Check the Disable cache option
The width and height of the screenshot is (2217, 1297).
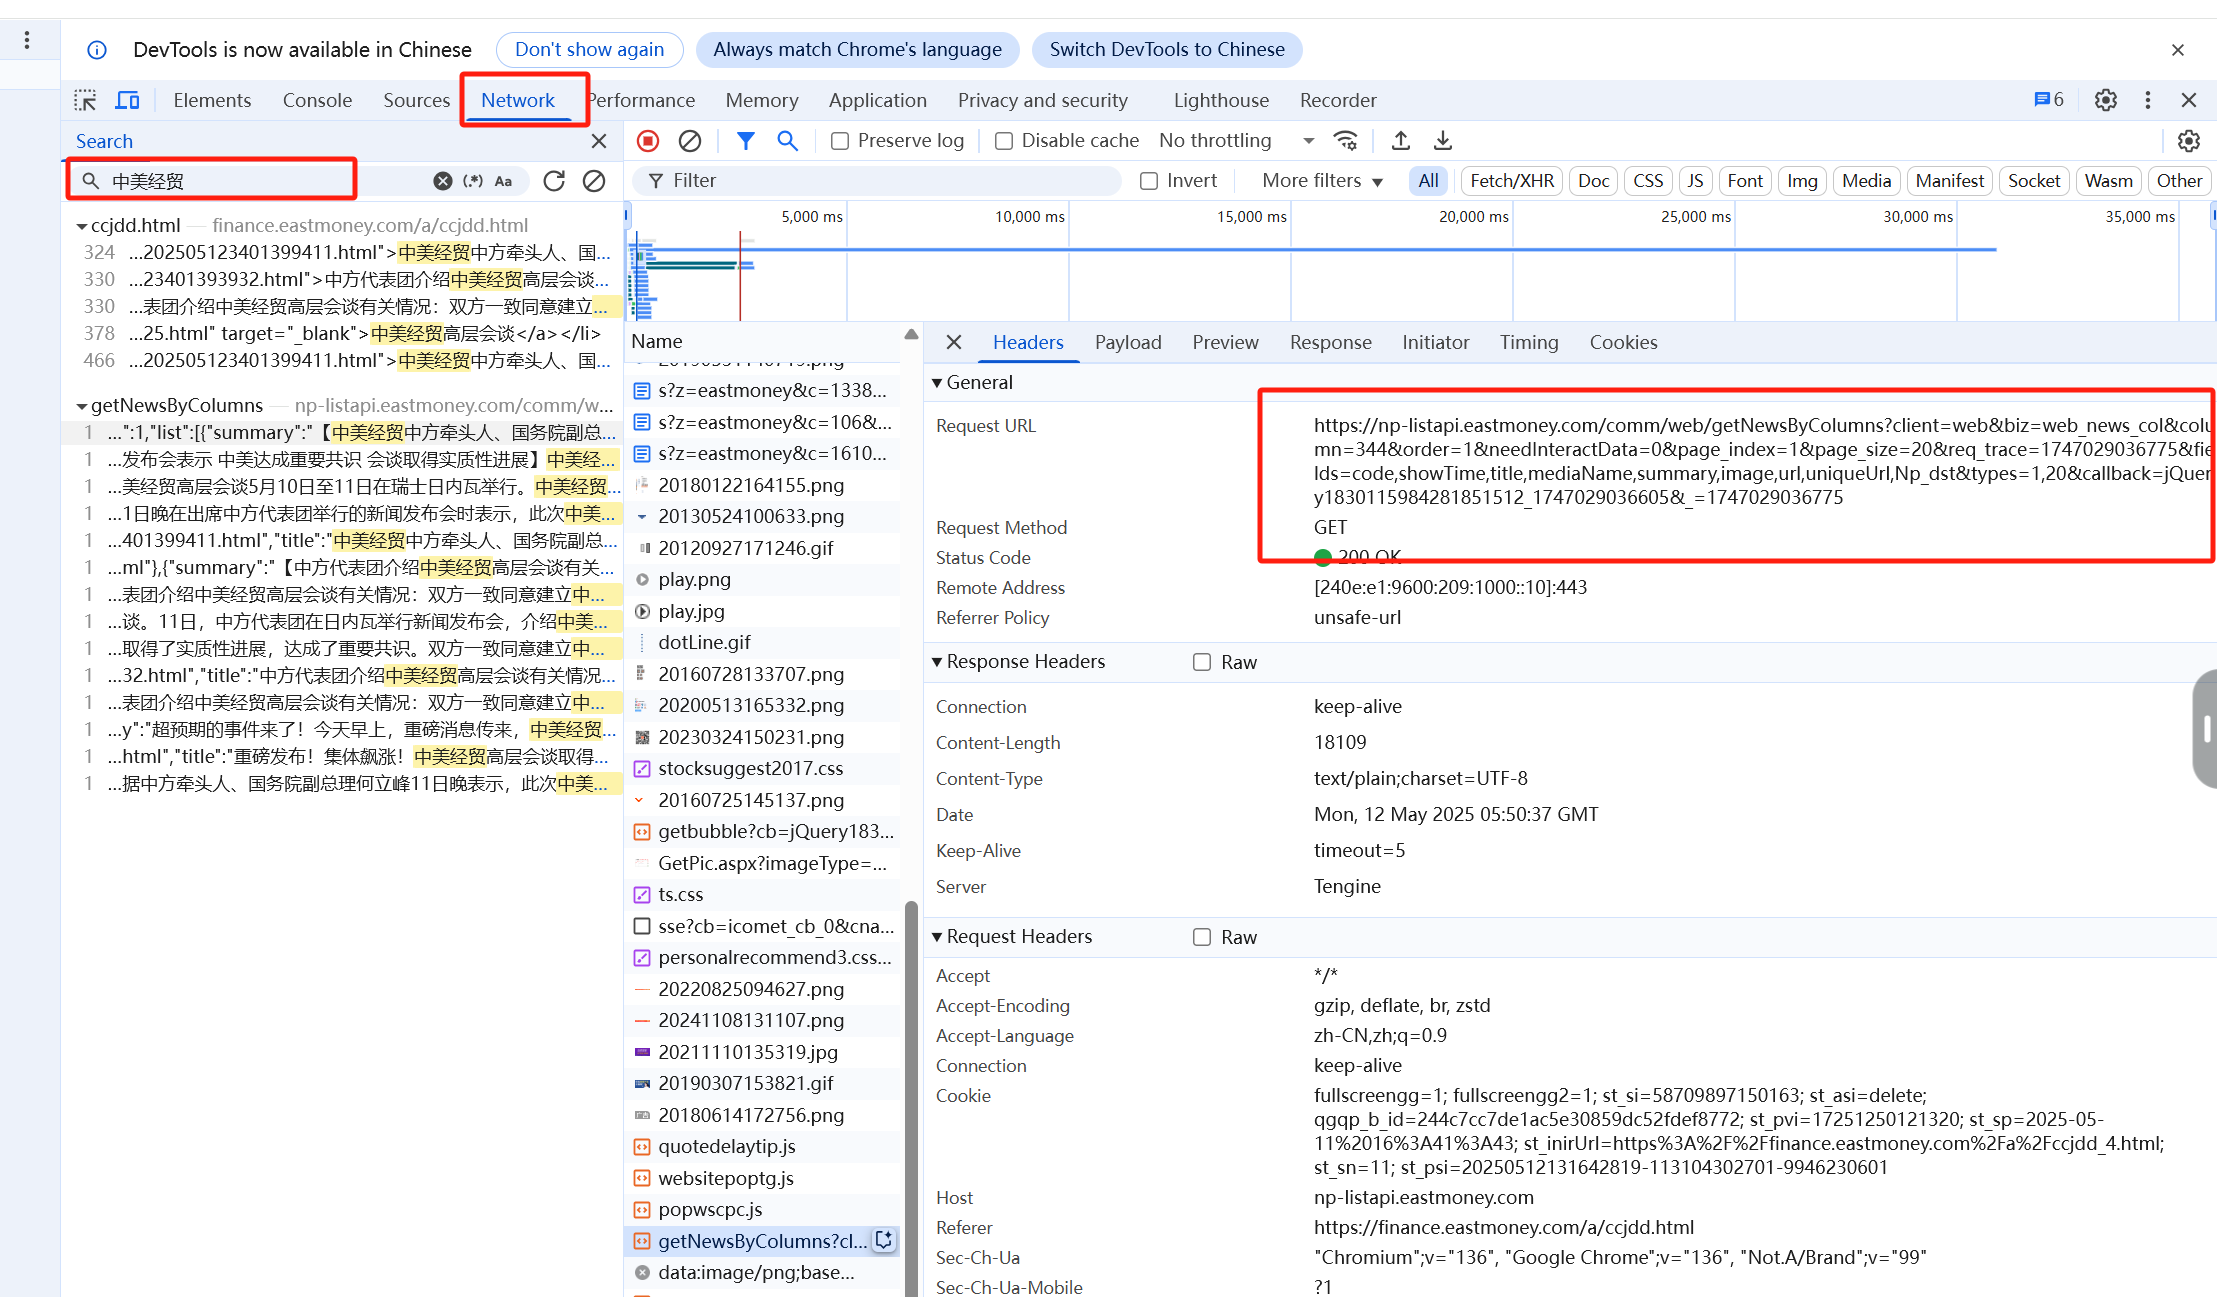click(x=1004, y=141)
